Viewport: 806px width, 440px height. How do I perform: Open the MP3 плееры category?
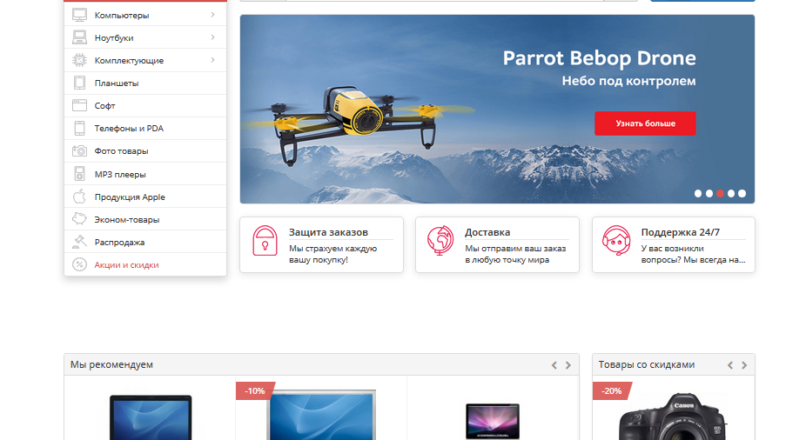[x=120, y=175]
